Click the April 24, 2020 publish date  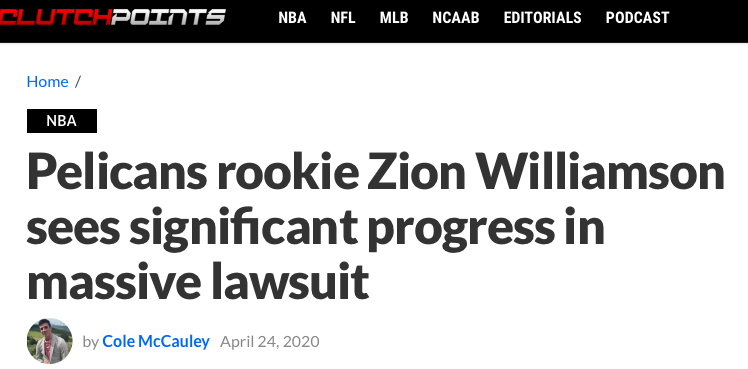point(270,341)
